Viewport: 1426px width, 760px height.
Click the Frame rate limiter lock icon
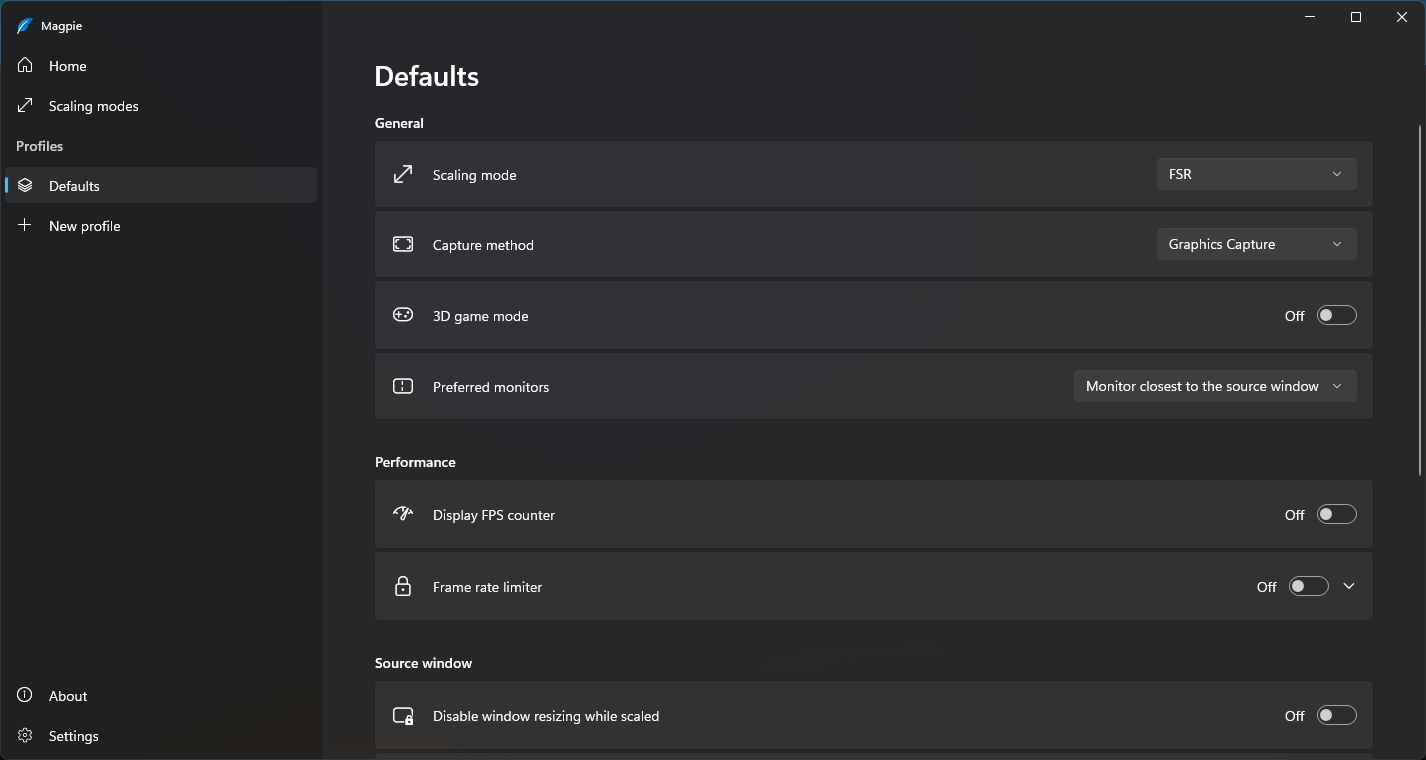(403, 586)
